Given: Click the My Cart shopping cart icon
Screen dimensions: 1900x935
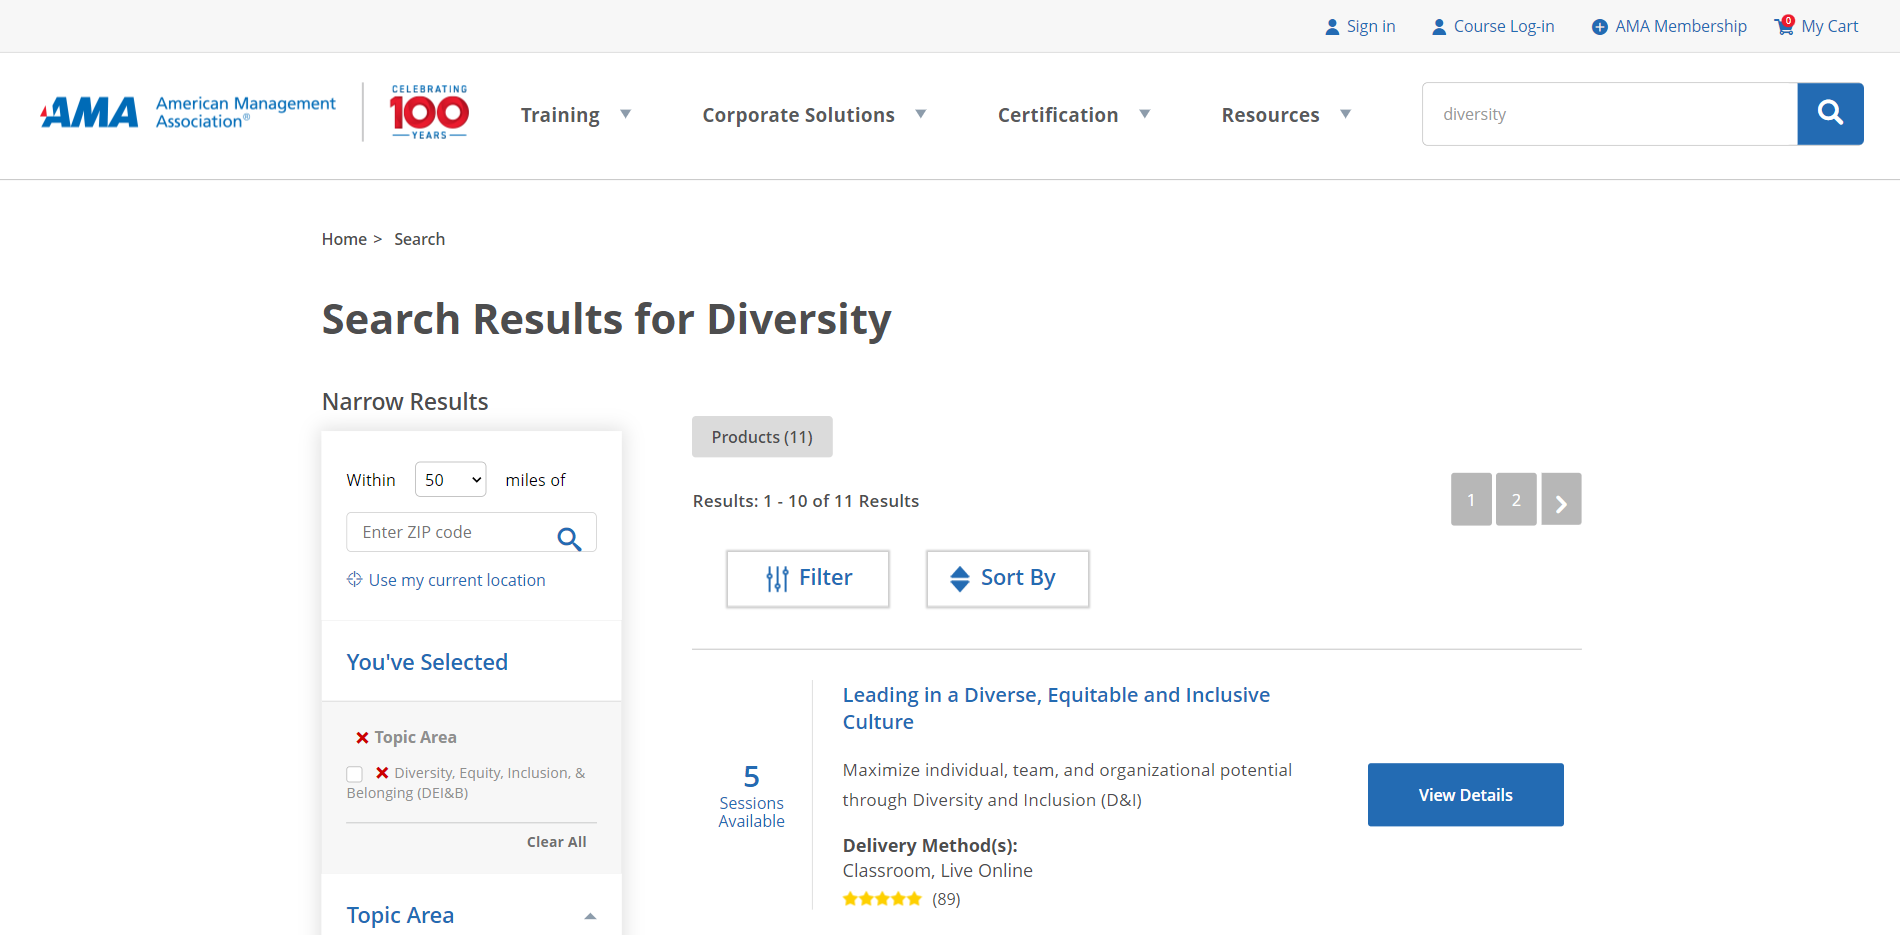Looking at the screenshot, I should click(1784, 26).
